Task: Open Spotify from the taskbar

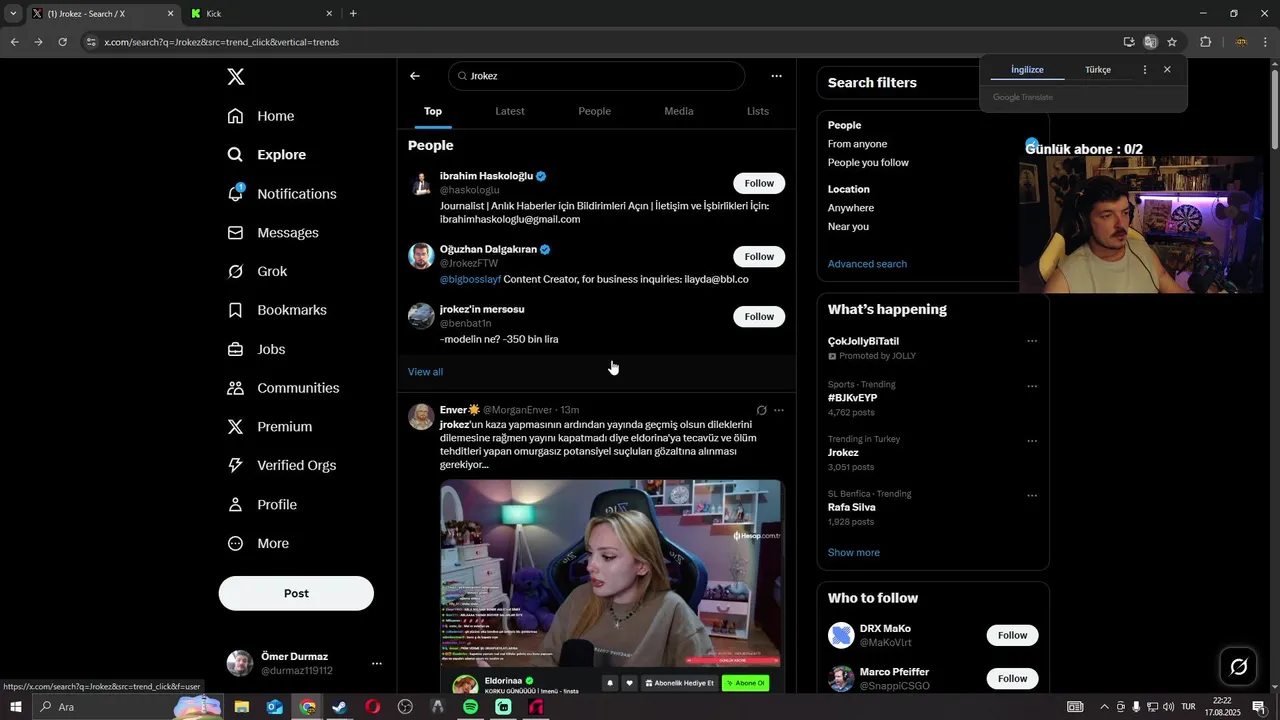Action: (x=470, y=707)
